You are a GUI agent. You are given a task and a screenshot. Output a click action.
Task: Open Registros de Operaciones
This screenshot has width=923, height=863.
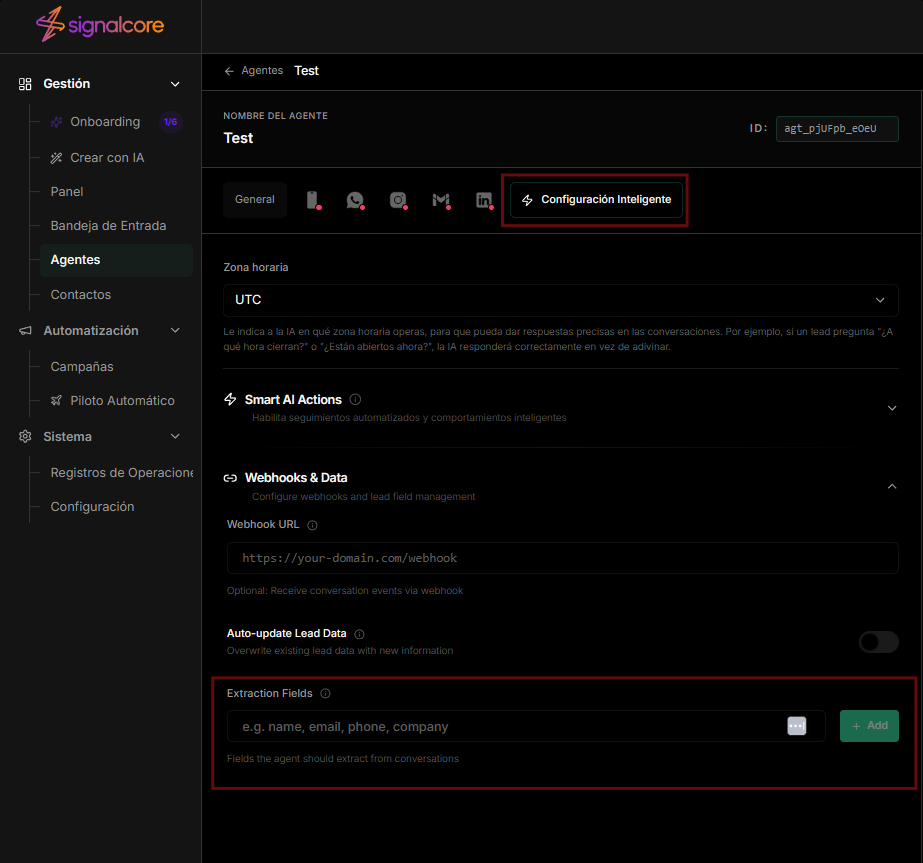click(122, 473)
